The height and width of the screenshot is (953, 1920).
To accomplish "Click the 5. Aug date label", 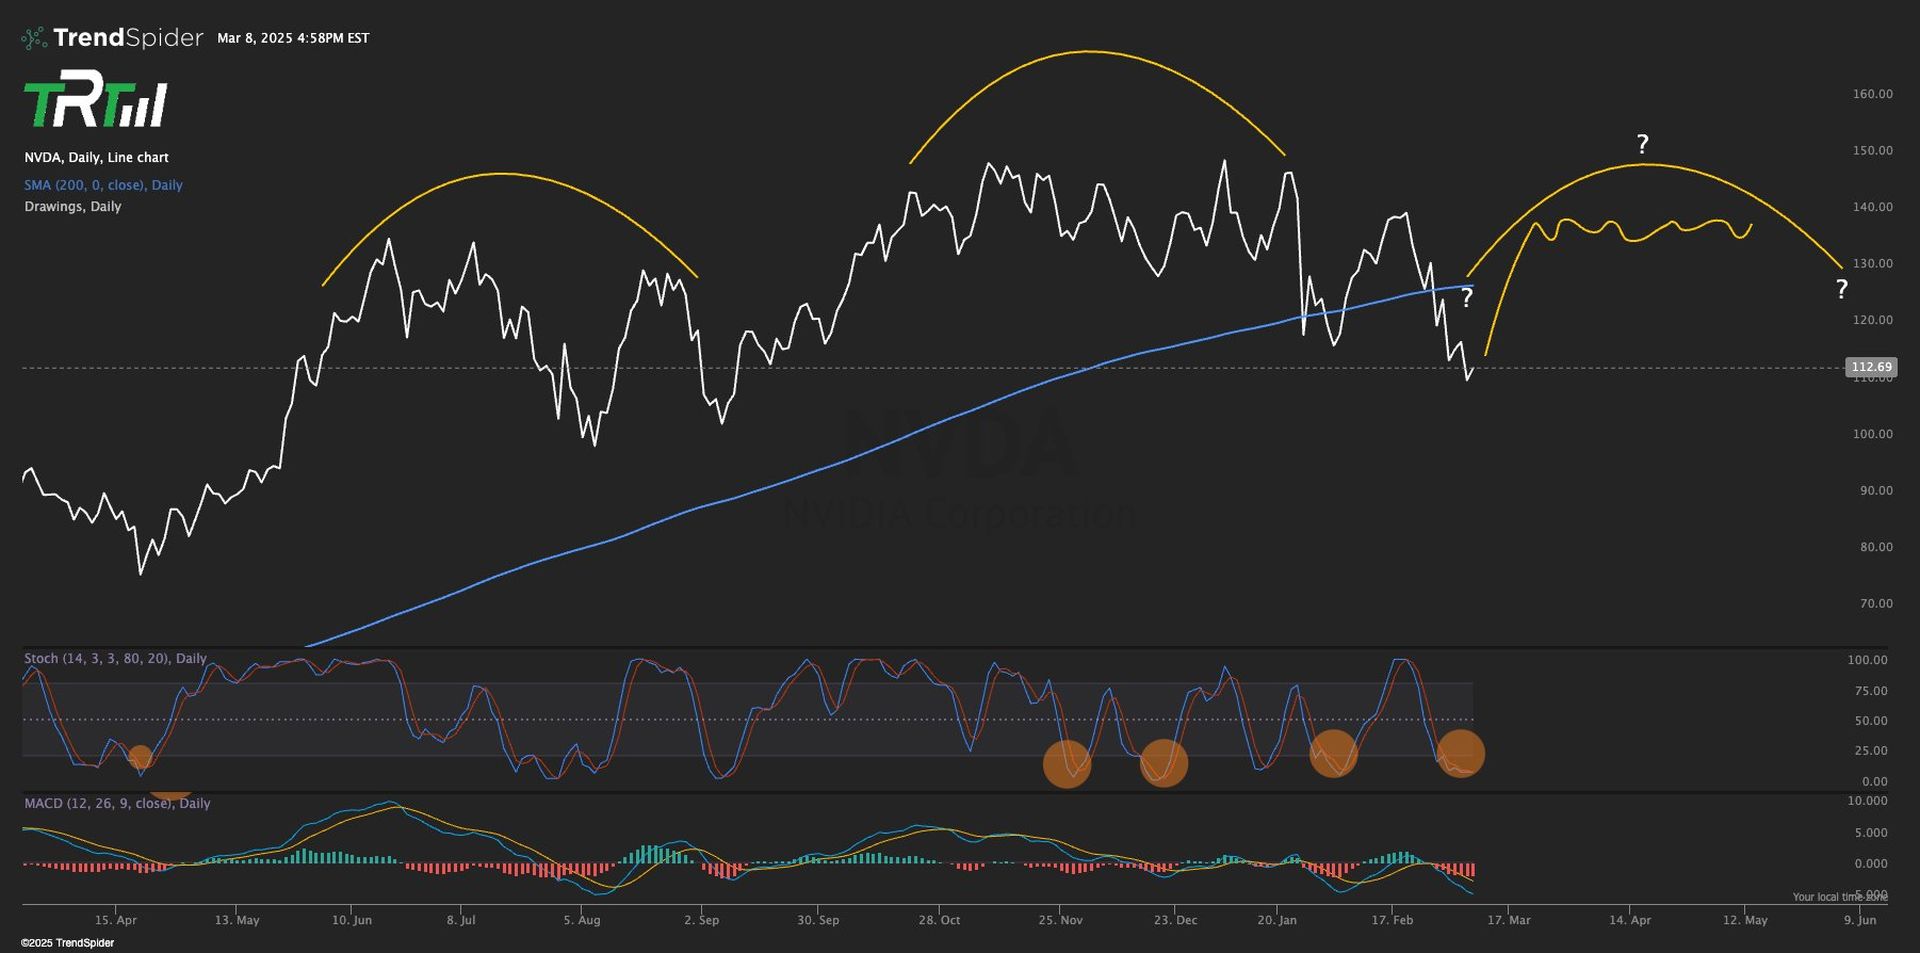I will coord(582,920).
